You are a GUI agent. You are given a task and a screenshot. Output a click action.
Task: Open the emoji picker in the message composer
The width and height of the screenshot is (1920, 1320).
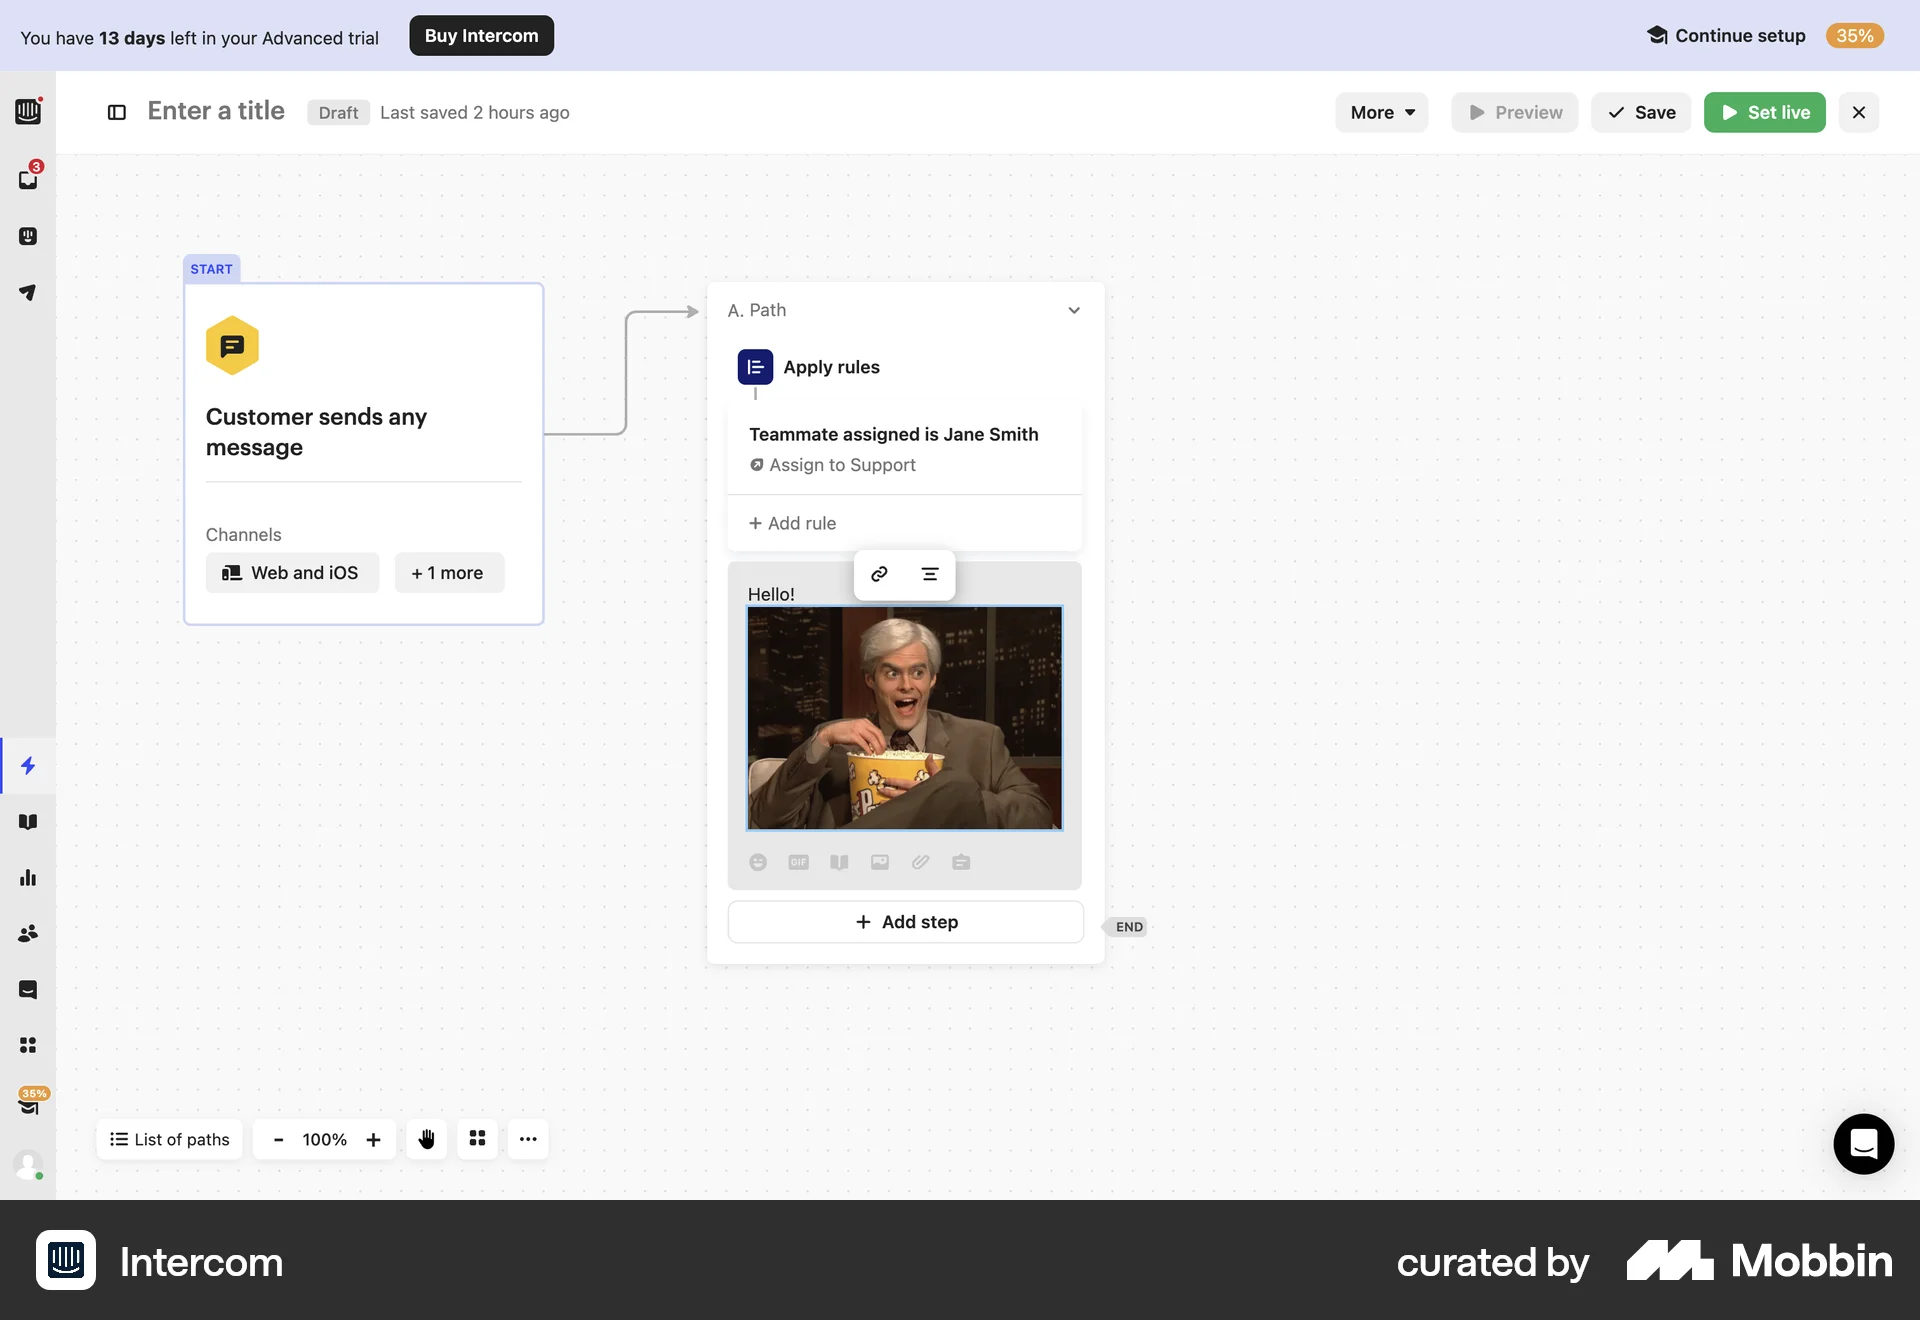758,862
